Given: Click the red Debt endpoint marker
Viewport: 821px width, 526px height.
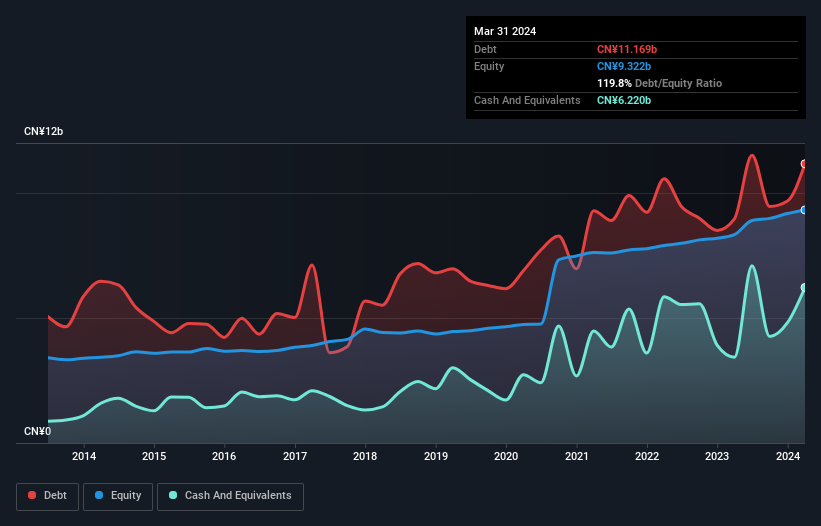Looking at the screenshot, I should (804, 164).
